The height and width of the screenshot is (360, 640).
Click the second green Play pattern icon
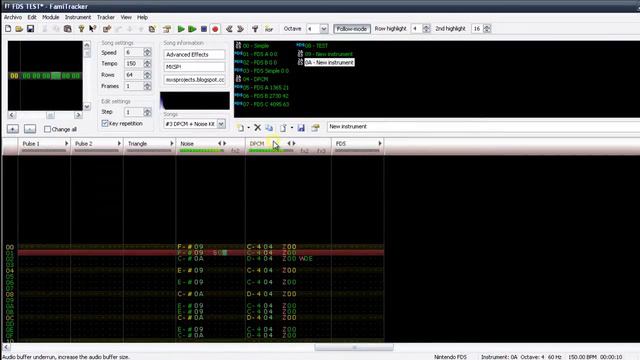(192, 29)
